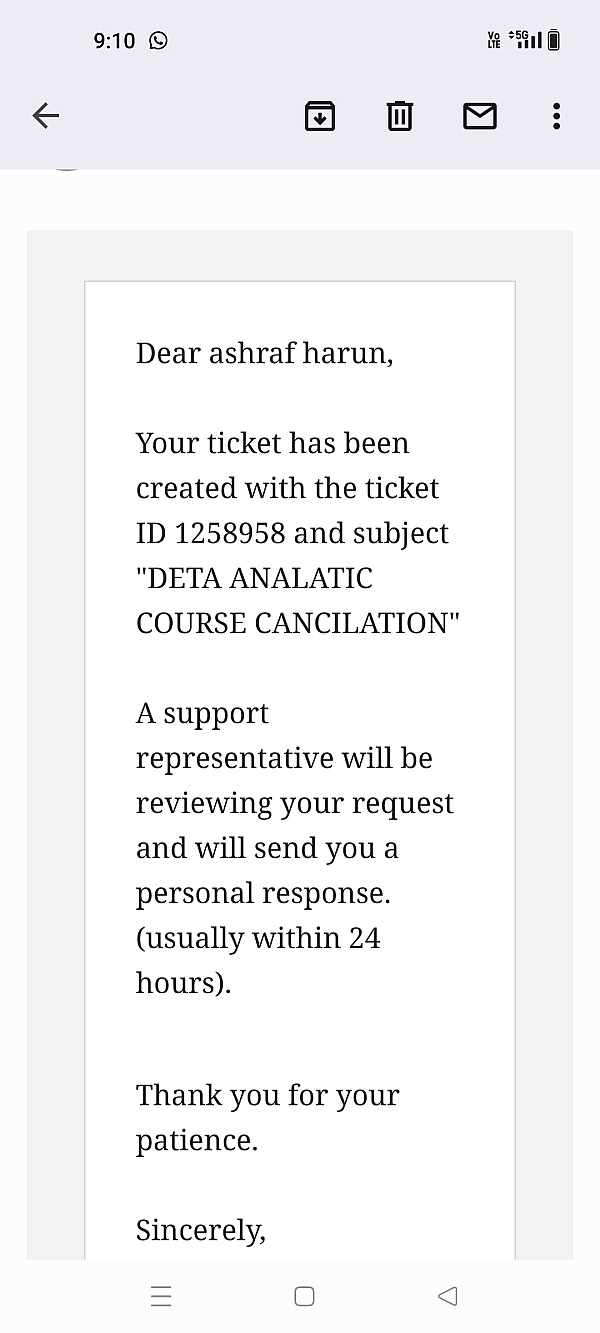The image size is (600, 1333).
Task: Tap the VoLTE status indicator
Action: [x=494, y=40]
